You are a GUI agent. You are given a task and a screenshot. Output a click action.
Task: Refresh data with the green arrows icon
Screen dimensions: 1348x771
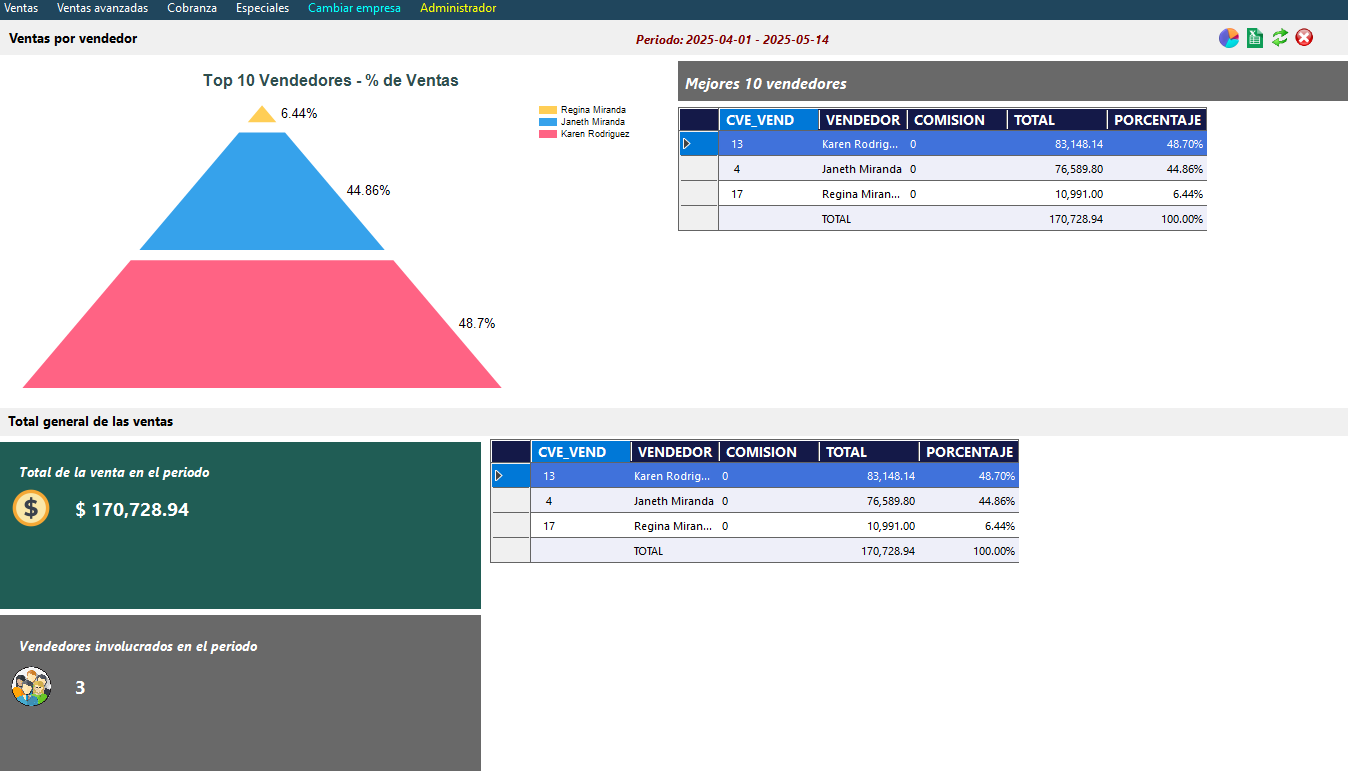click(x=1279, y=38)
